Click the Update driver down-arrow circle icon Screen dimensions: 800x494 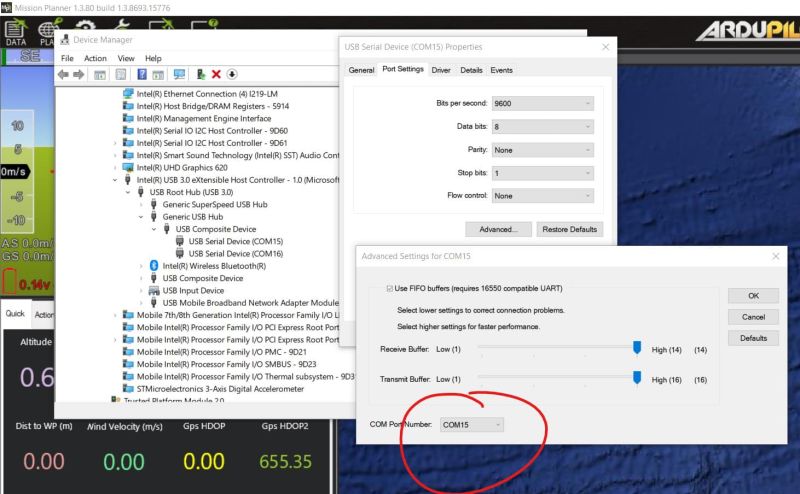[x=232, y=75]
